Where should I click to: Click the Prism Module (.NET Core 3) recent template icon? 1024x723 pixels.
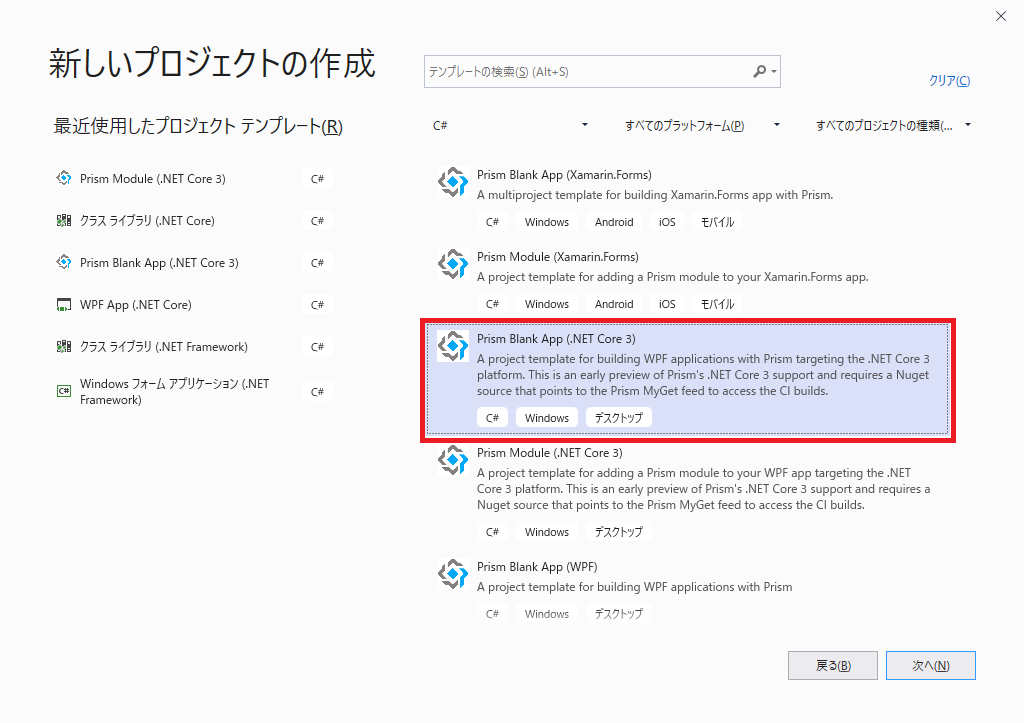pyautogui.click(x=63, y=178)
